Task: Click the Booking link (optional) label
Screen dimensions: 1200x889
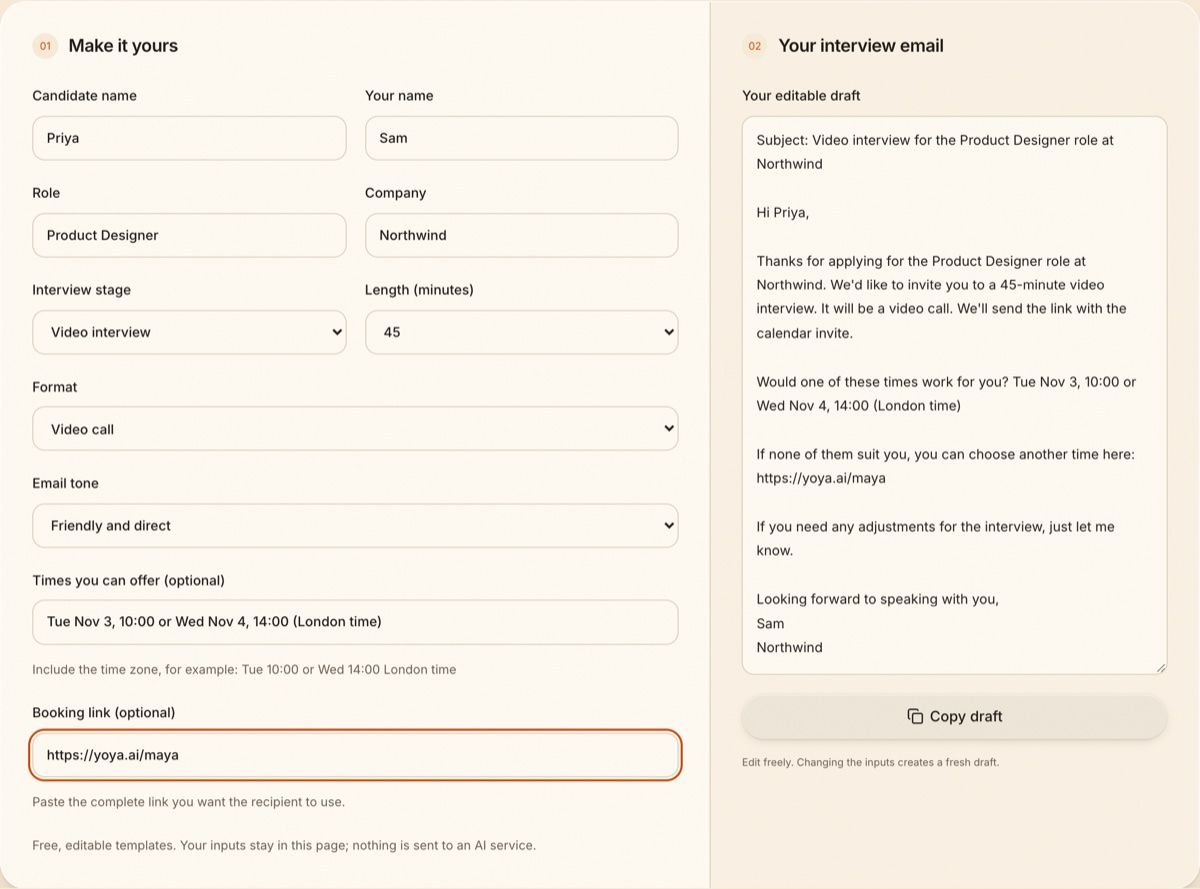Action: [104, 712]
